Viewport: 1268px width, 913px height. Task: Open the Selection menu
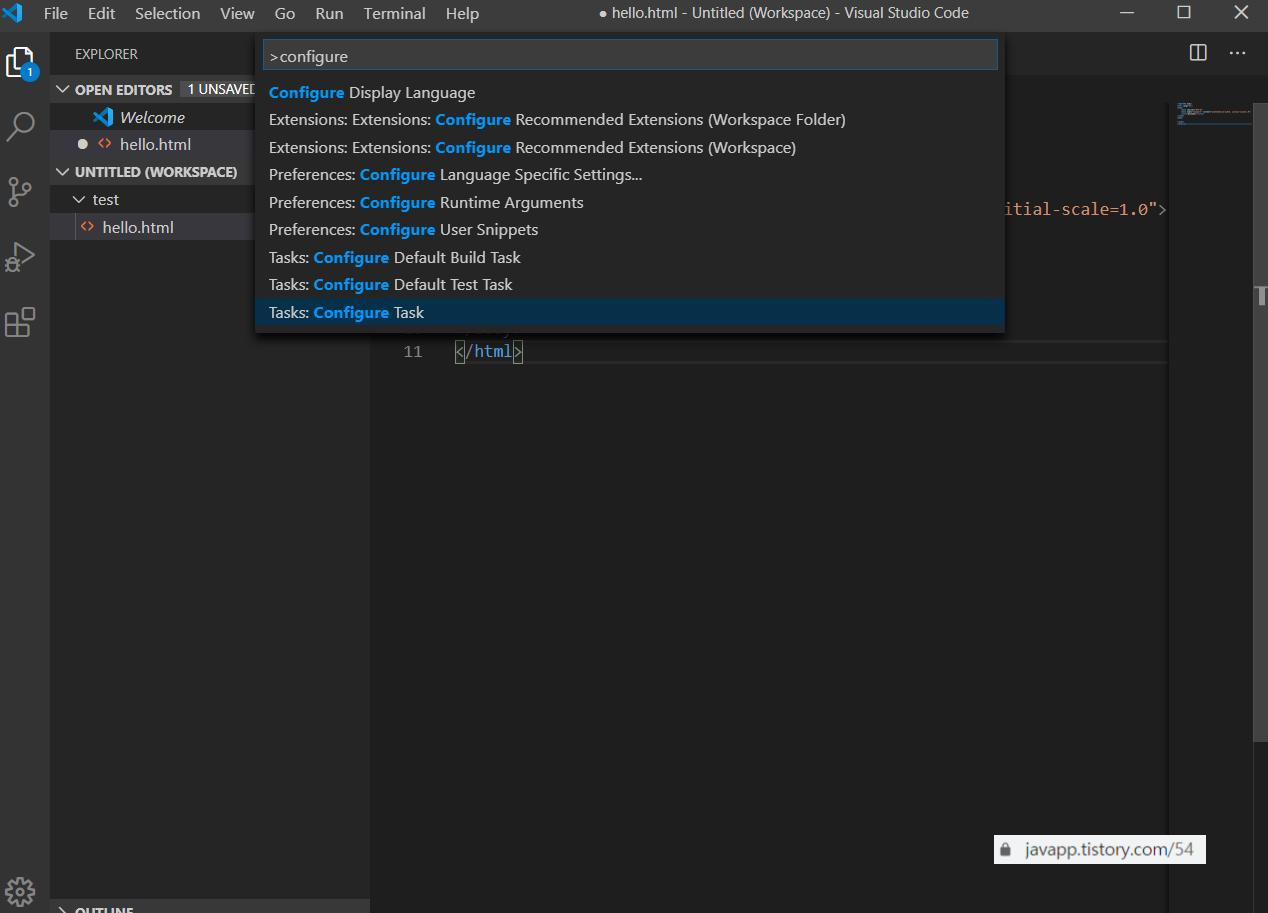click(x=168, y=13)
